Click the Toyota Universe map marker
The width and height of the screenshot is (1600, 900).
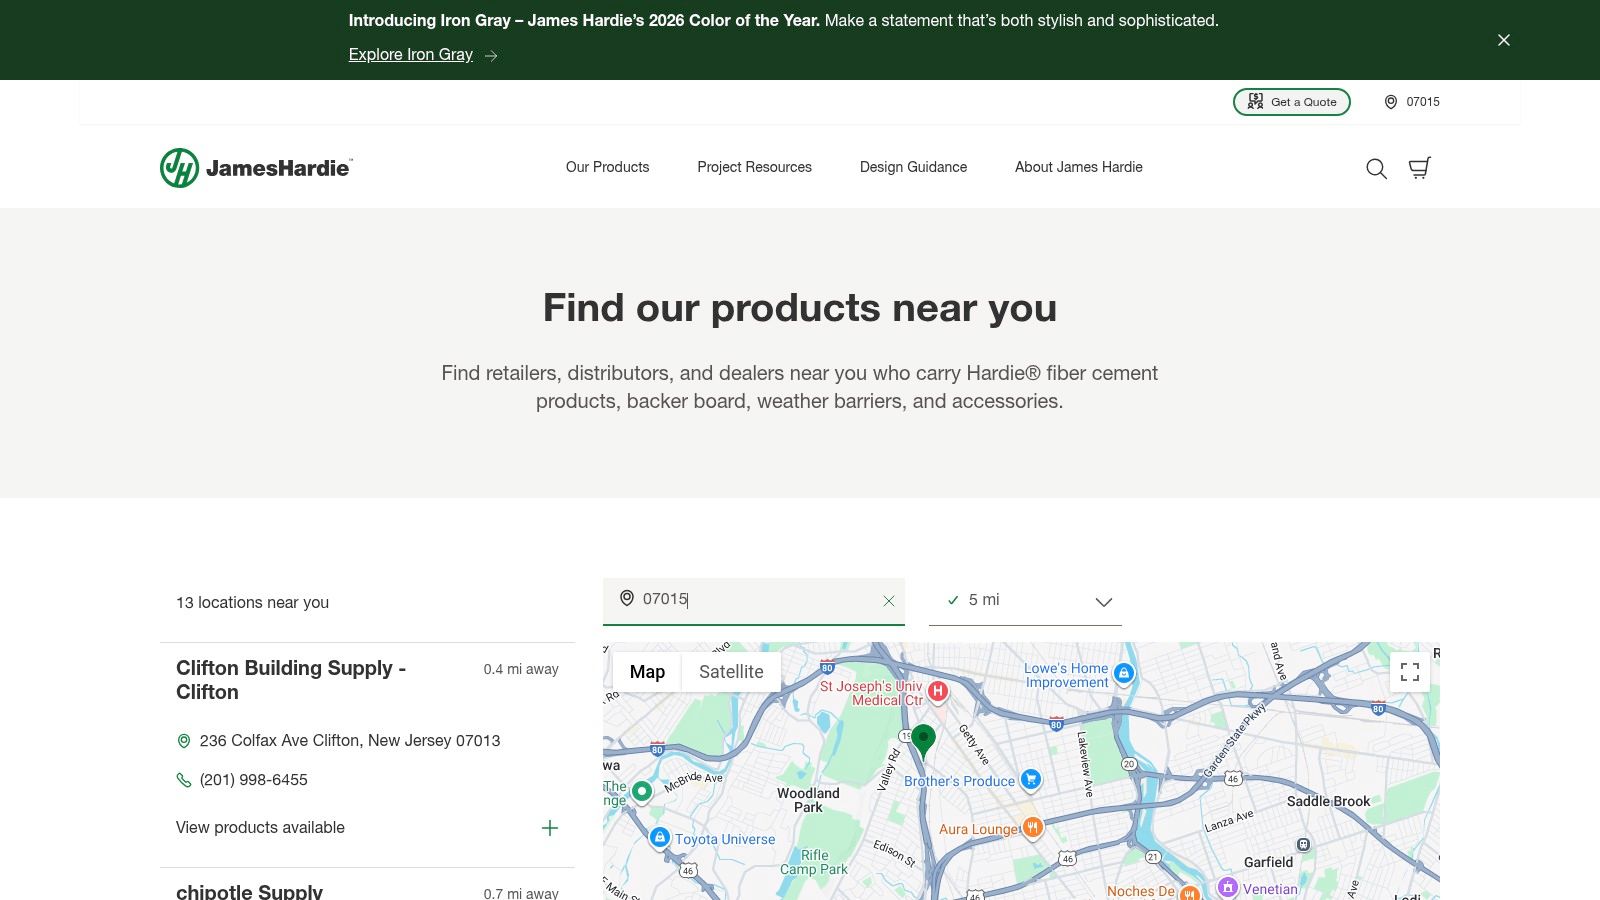point(659,838)
